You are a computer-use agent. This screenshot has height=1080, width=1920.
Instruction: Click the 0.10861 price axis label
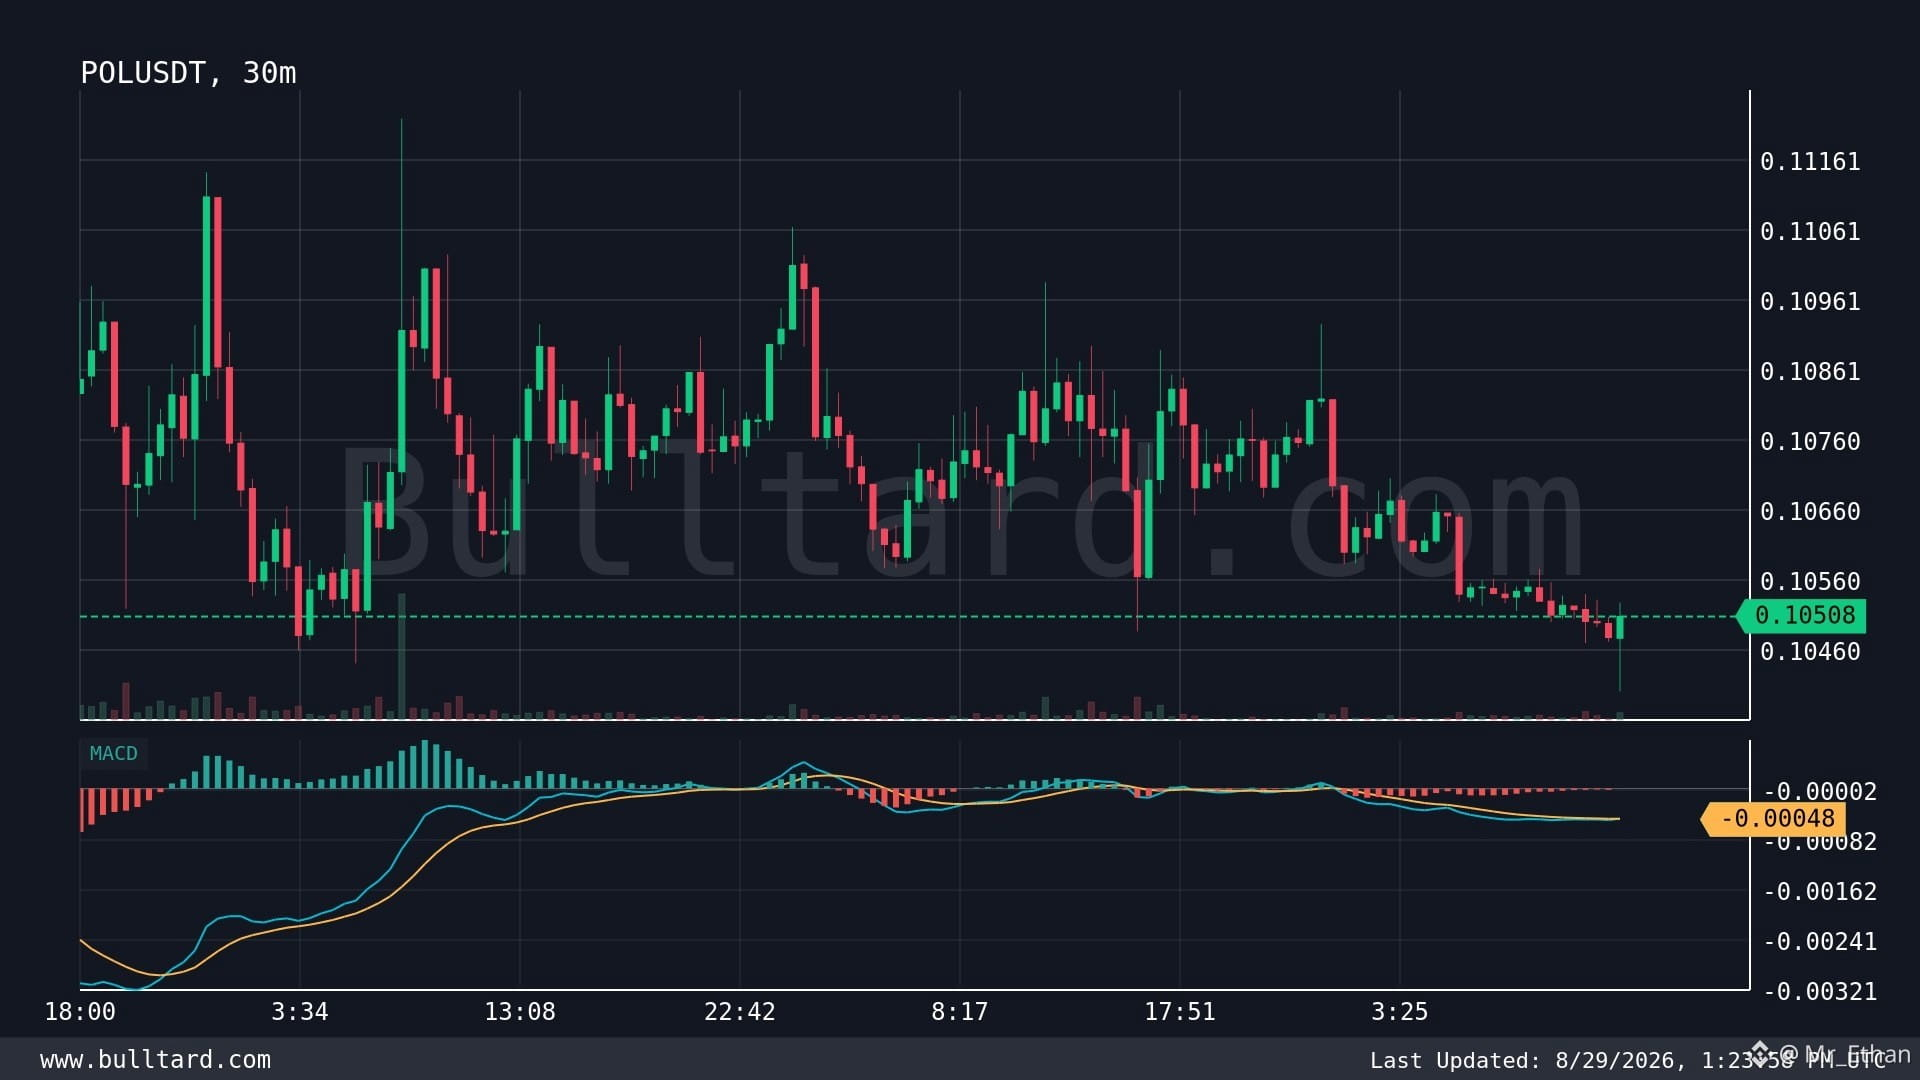[1810, 372]
